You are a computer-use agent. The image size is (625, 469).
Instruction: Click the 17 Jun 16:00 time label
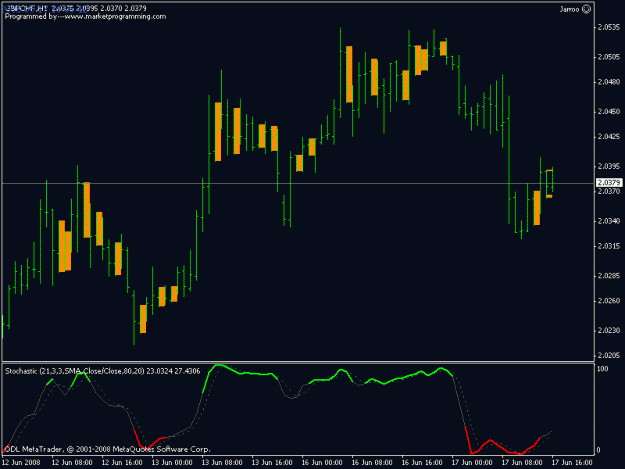pyautogui.click(x=572, y=462)
